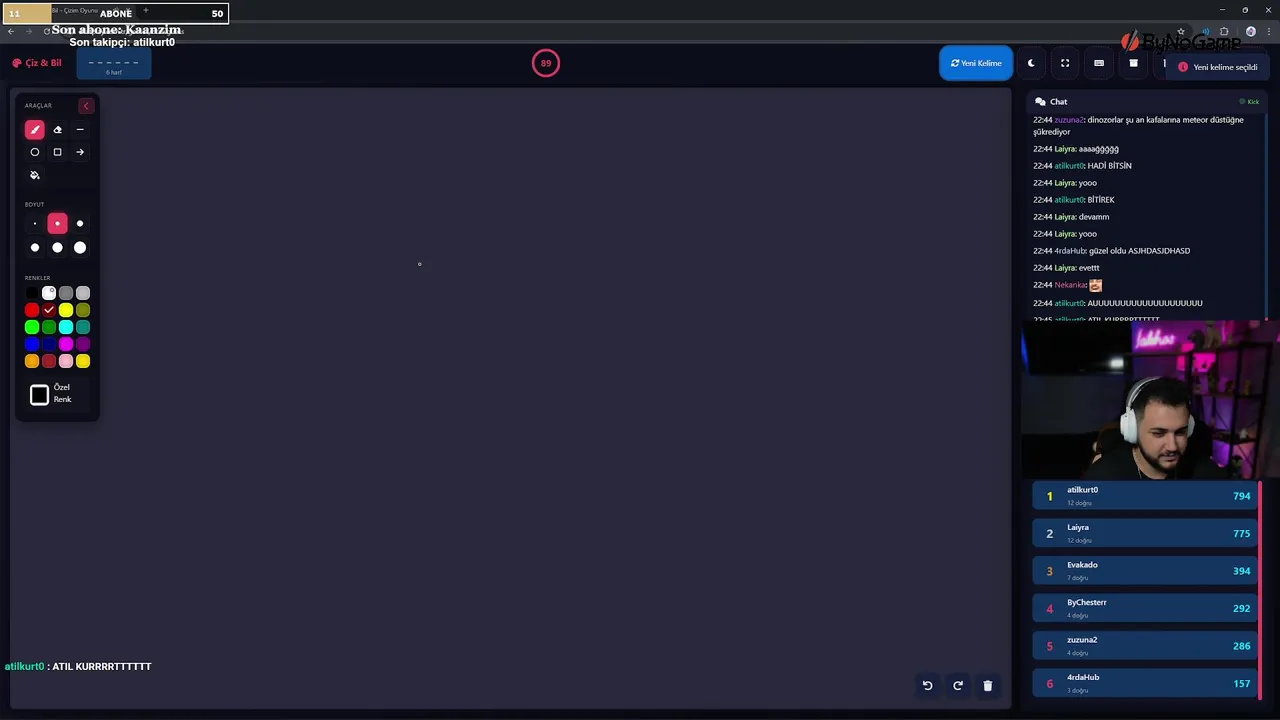
Task: Select the brush drawing tool
Action: point(35,129)
